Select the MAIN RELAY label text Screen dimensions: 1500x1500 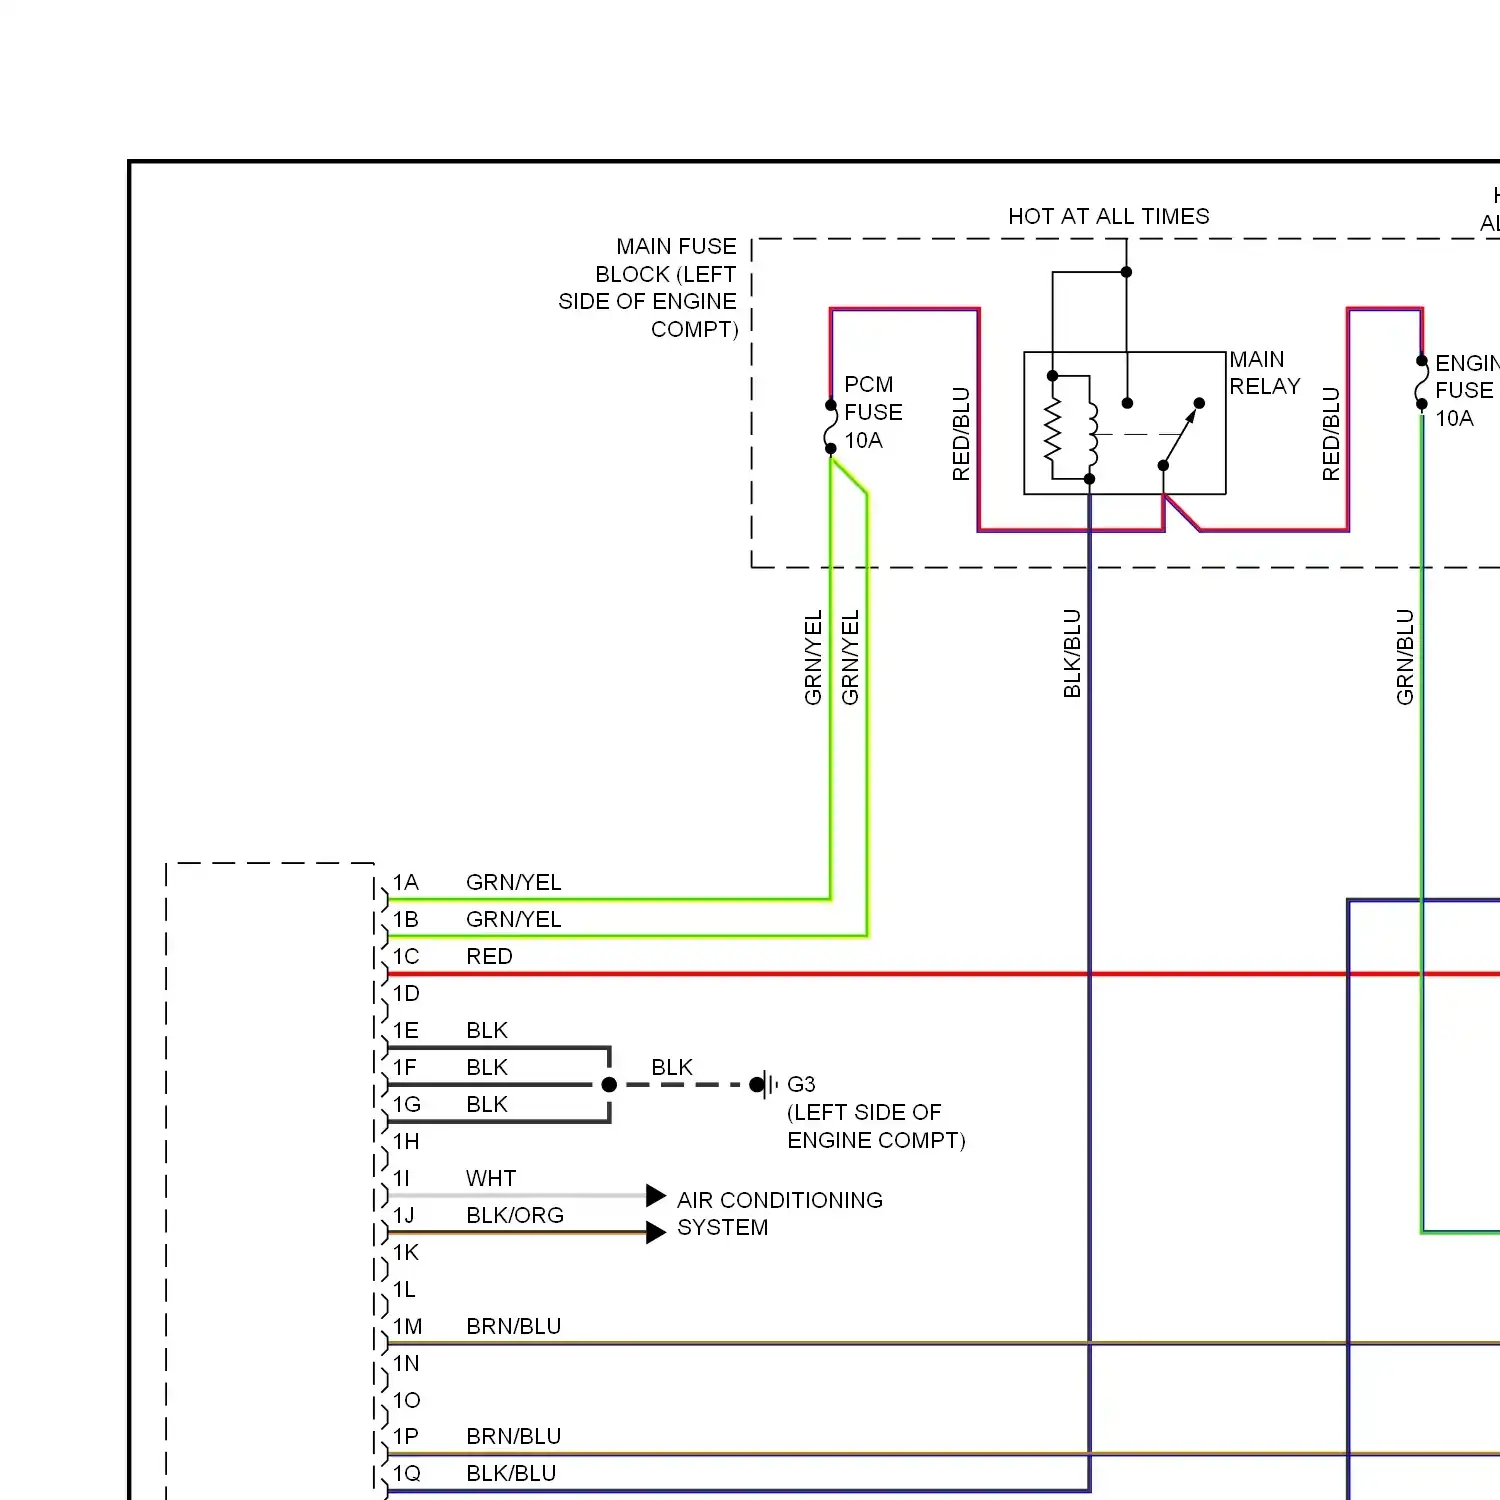(x=1264, y=373)
